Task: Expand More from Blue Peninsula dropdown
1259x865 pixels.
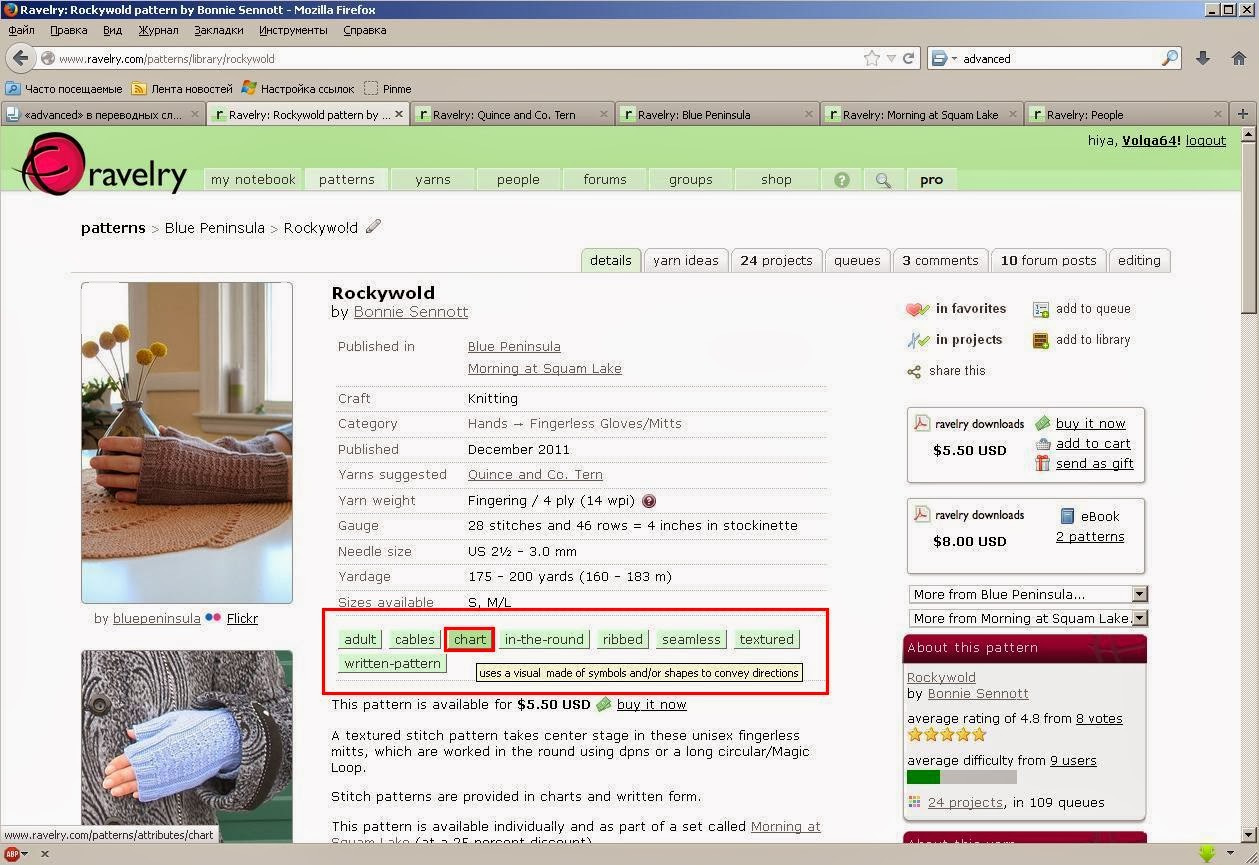Action: click(x=1028, y=594)
